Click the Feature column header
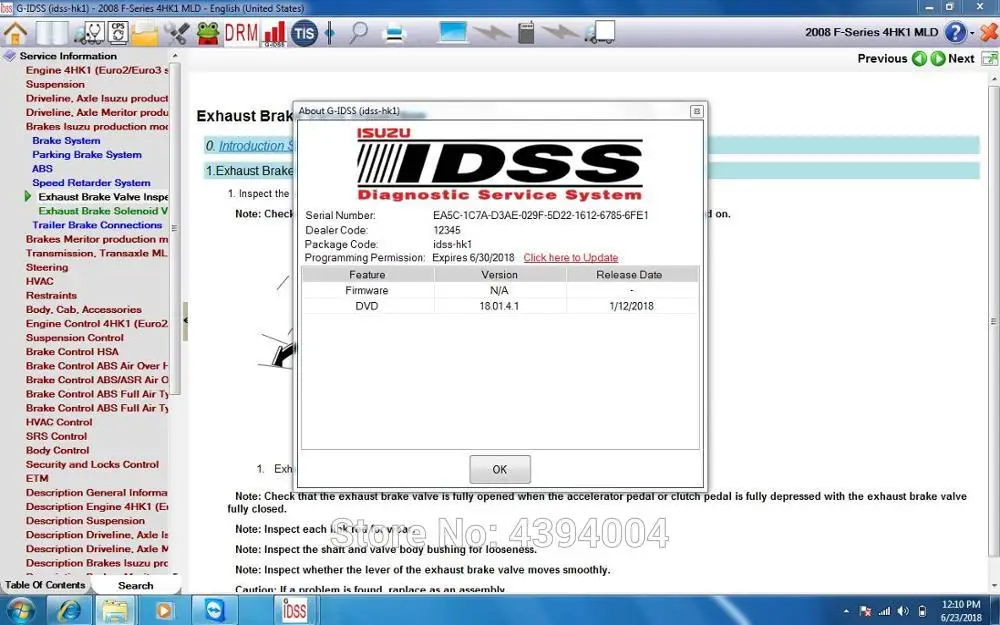The height and width of the screenshot is (625, 1000). click(x=367, y=275)
